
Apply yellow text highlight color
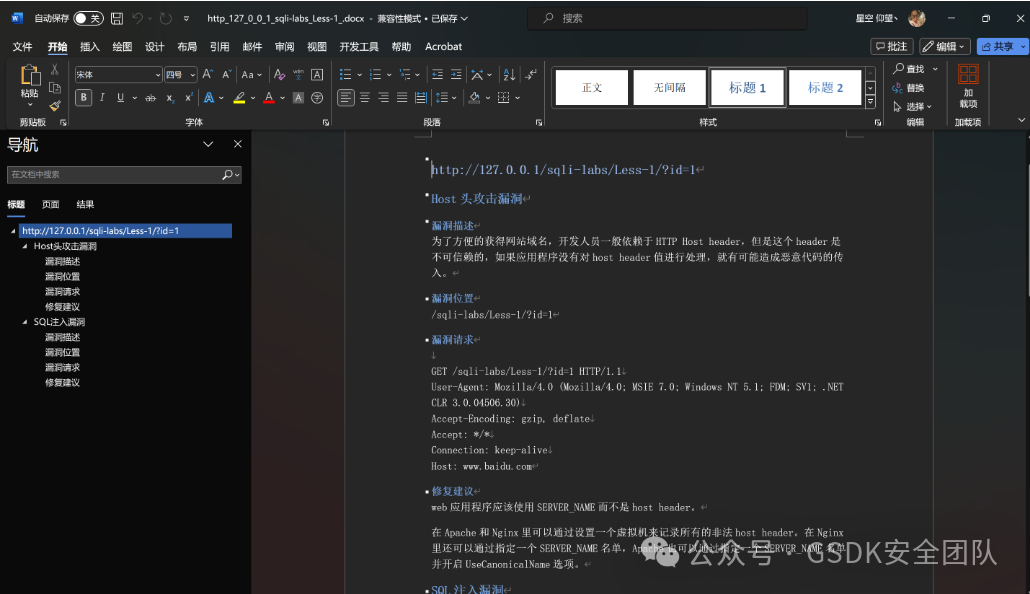pos(239,98)
